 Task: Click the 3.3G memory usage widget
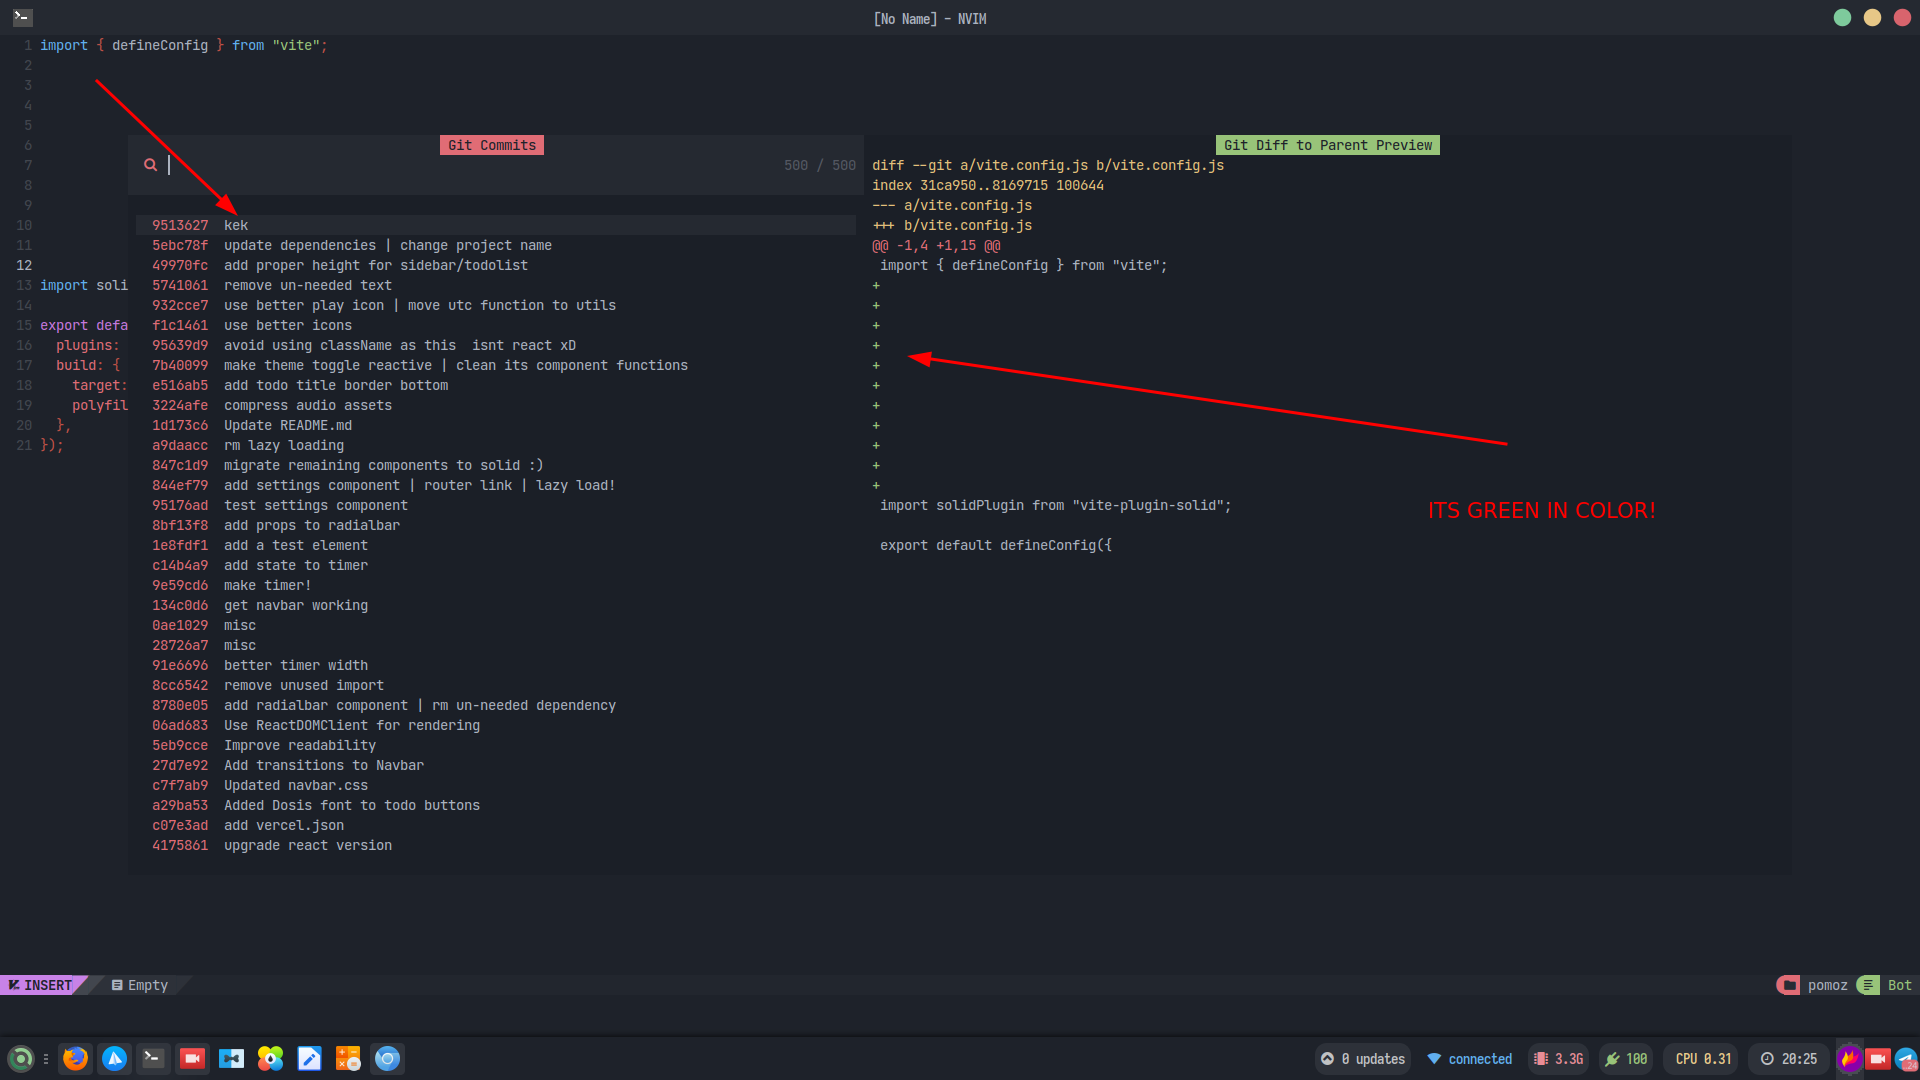click(1559, 1059)
